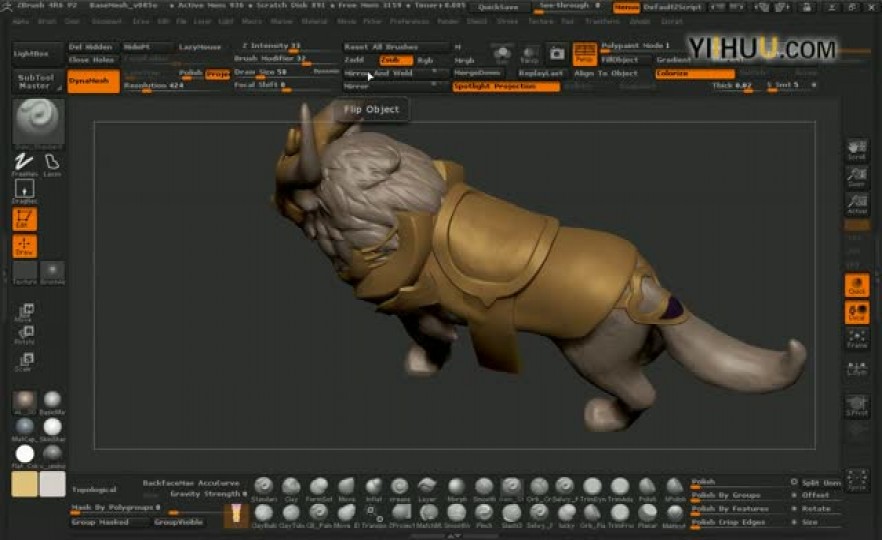Toggle the orange DynaMesh button
882x540 pixels.
coord(93,81)
